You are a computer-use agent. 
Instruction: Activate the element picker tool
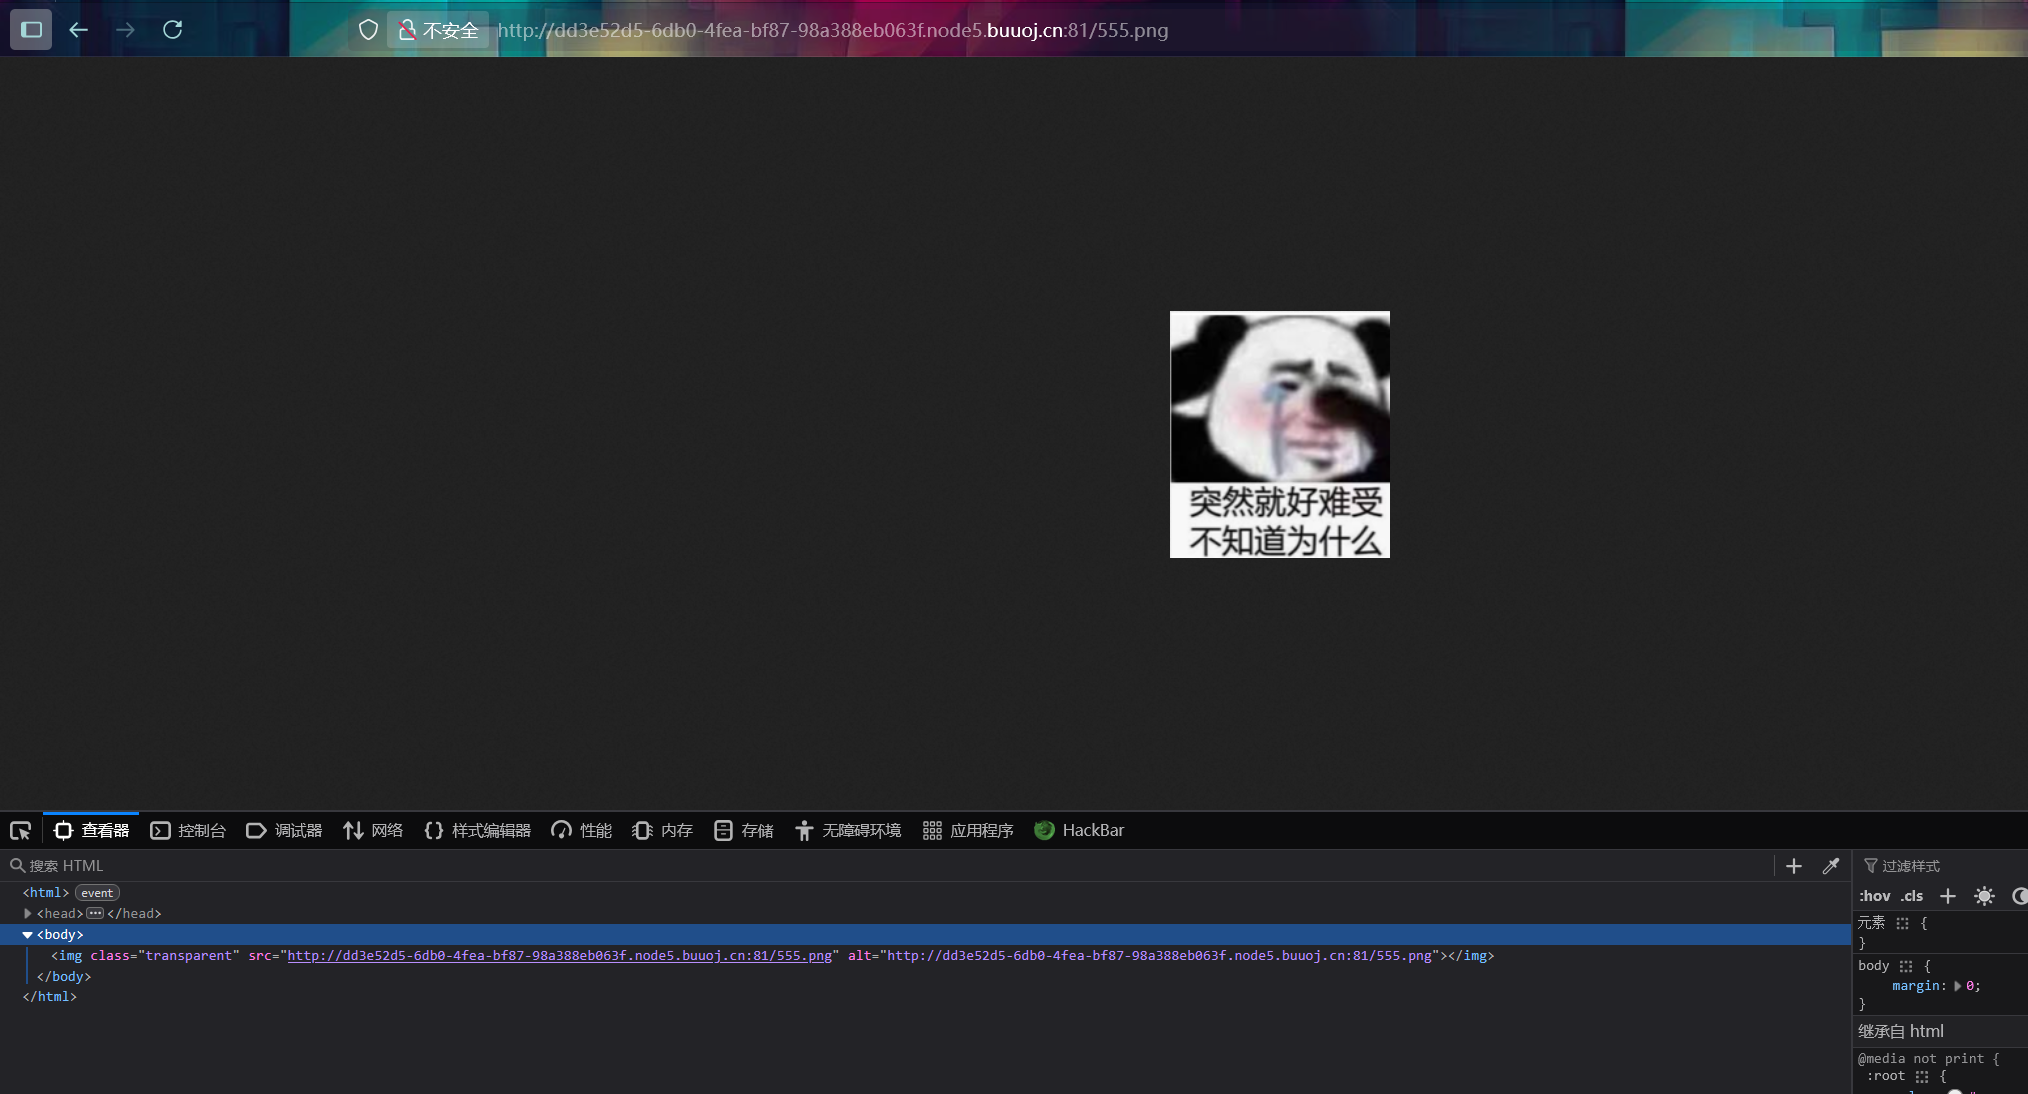(x=20, y=830)
